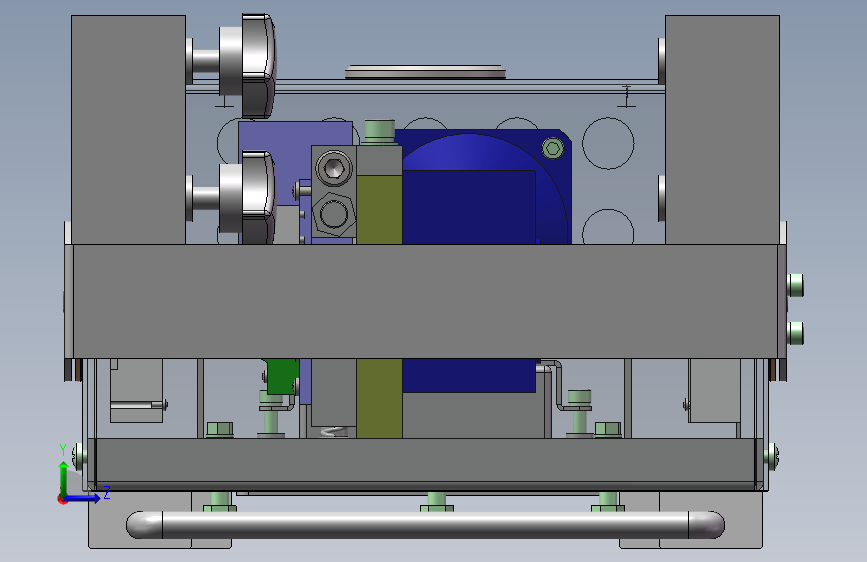The width and height of the screenshot is (867, 562).
Task: Select the hex nut fitting below the socket screw
Action: point(333,214)
